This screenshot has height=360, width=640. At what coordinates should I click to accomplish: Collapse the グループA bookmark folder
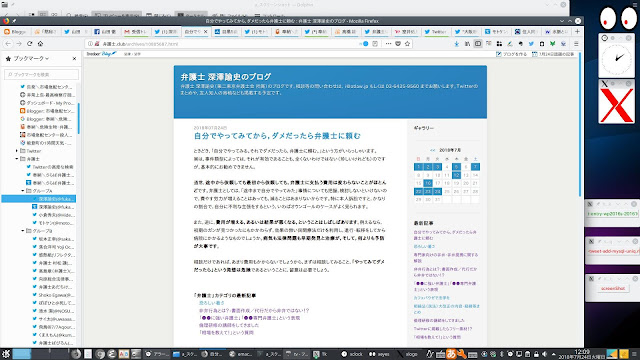23,191
